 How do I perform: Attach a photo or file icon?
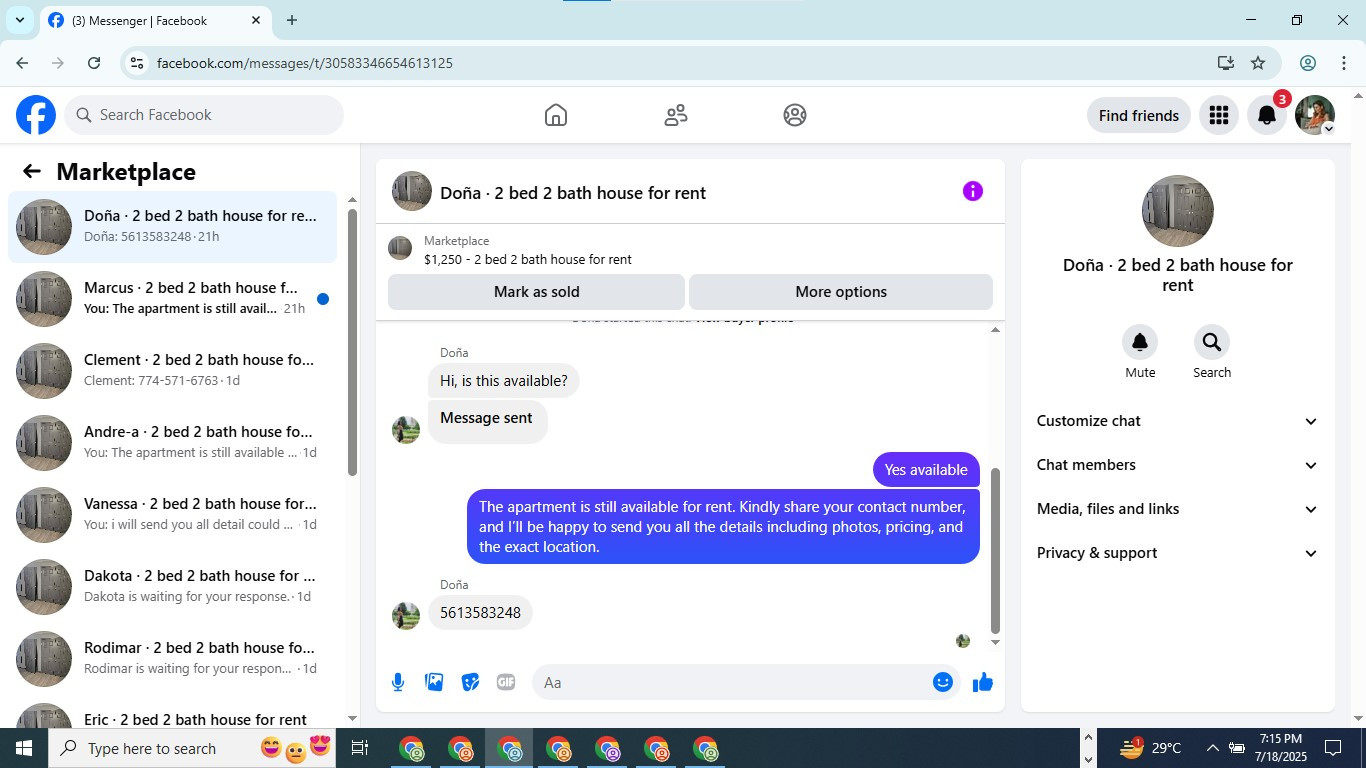434,682
